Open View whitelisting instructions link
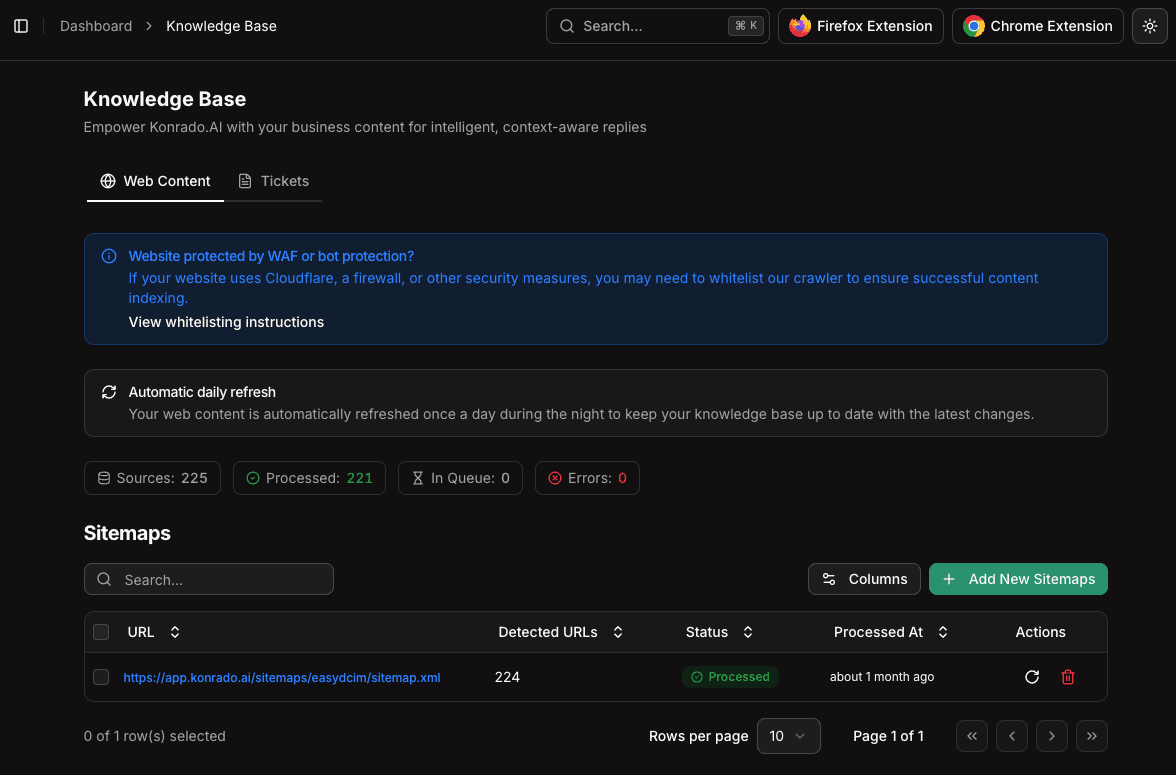 tap(226, 322)
